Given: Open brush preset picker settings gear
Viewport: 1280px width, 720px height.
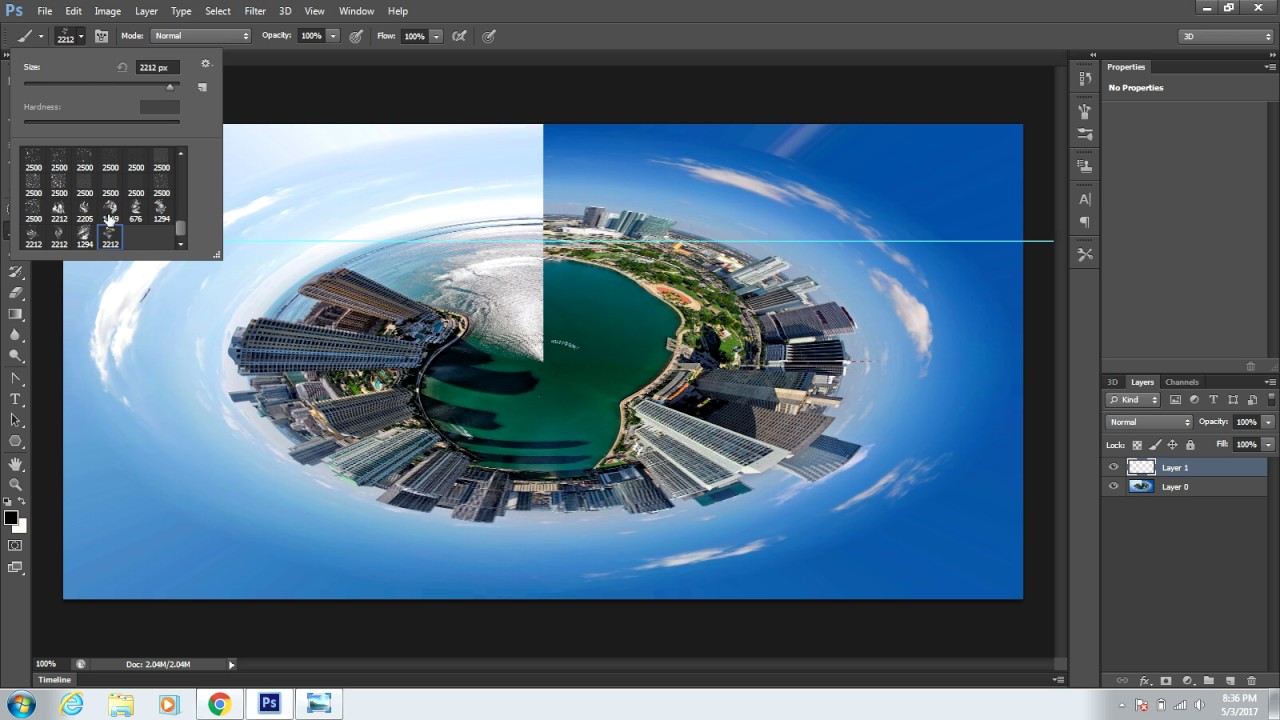Looking at the screenshot, I should pos(206,64).
